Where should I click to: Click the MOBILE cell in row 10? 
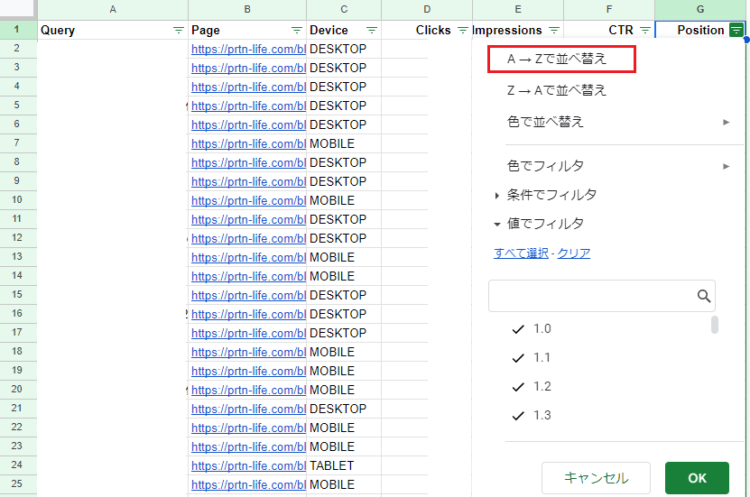[344, 201]
